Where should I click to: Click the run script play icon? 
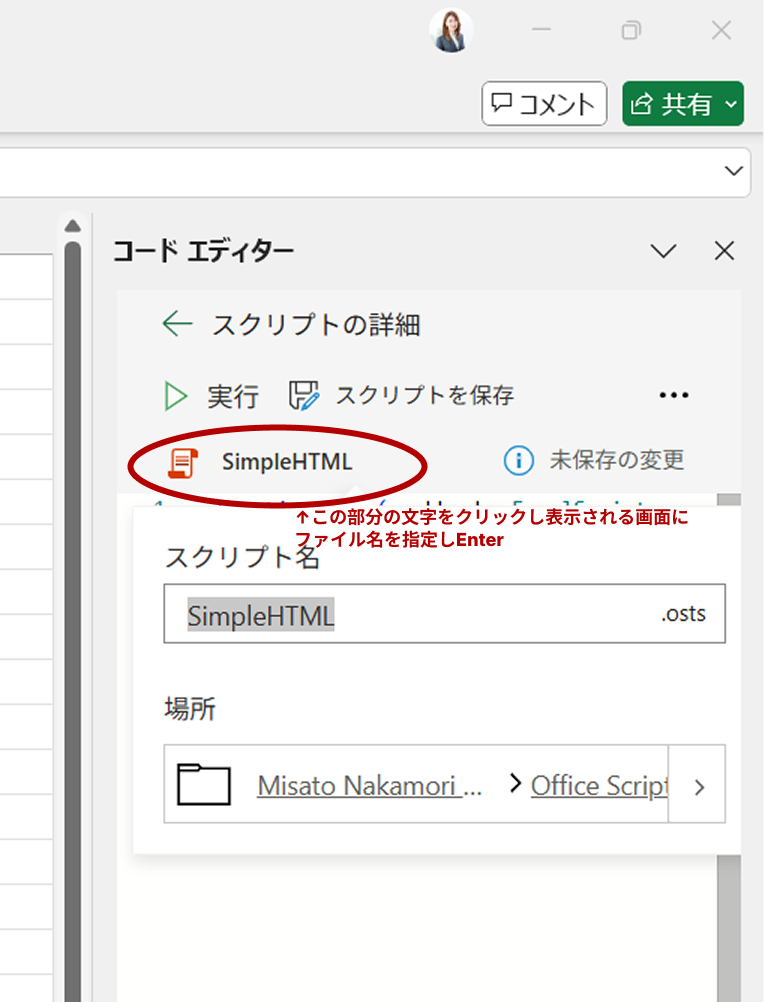176,396
